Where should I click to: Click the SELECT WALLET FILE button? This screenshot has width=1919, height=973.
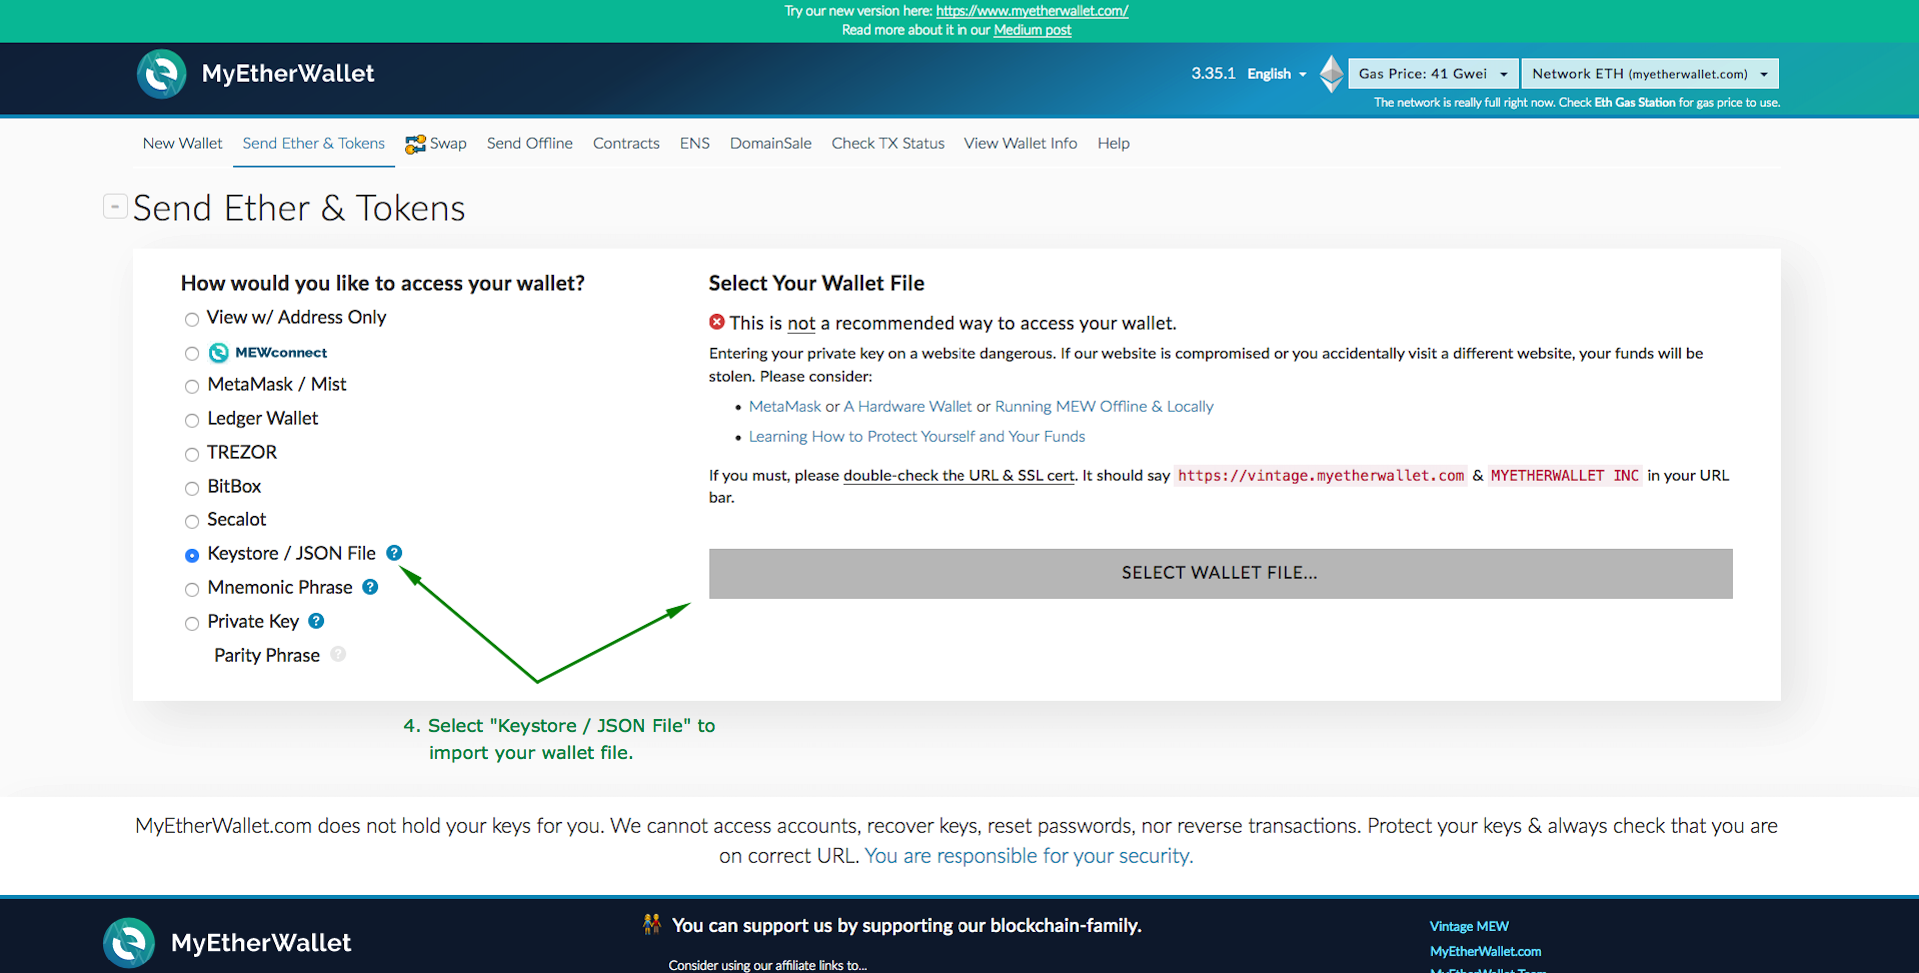click(1220, 573)
